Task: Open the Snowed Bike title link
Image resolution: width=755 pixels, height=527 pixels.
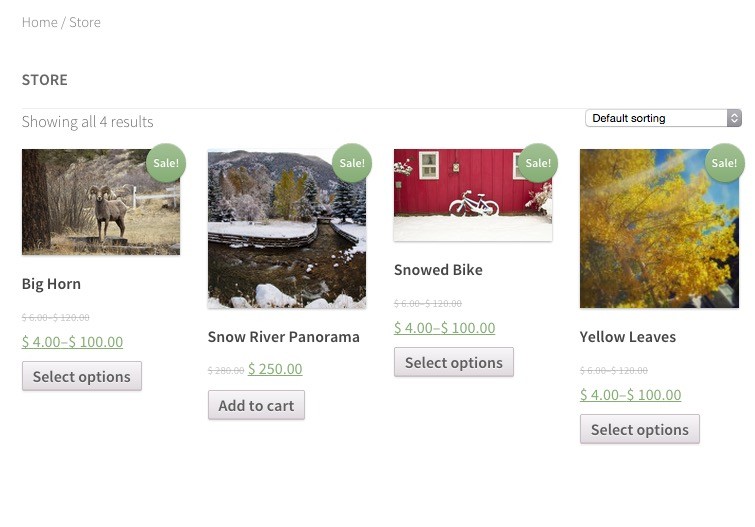Action: pos(438,270)
